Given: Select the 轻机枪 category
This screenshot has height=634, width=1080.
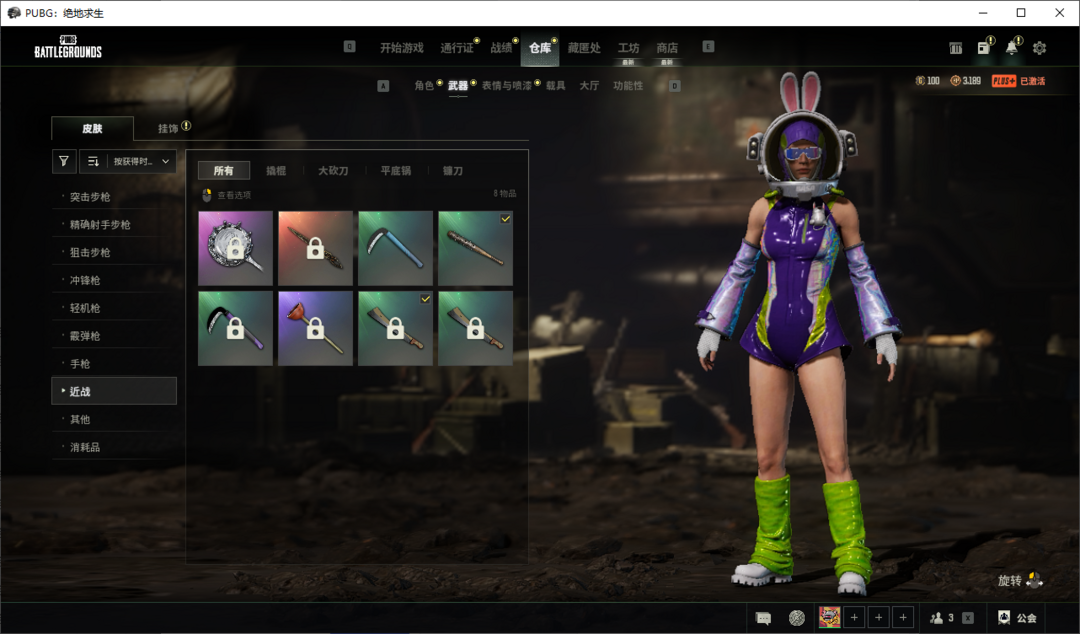Looking at the screenshot, I should (x=114, y=307).
